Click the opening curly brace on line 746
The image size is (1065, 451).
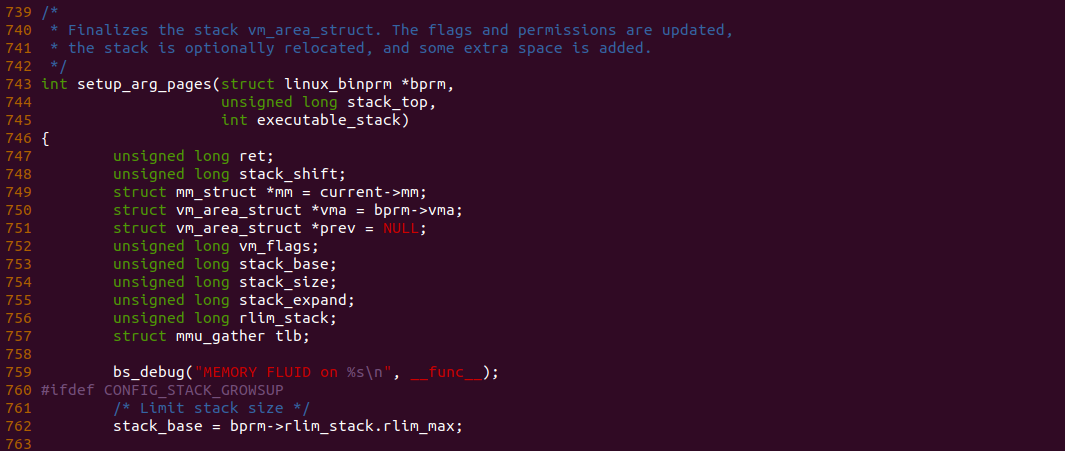pos(46,138)
